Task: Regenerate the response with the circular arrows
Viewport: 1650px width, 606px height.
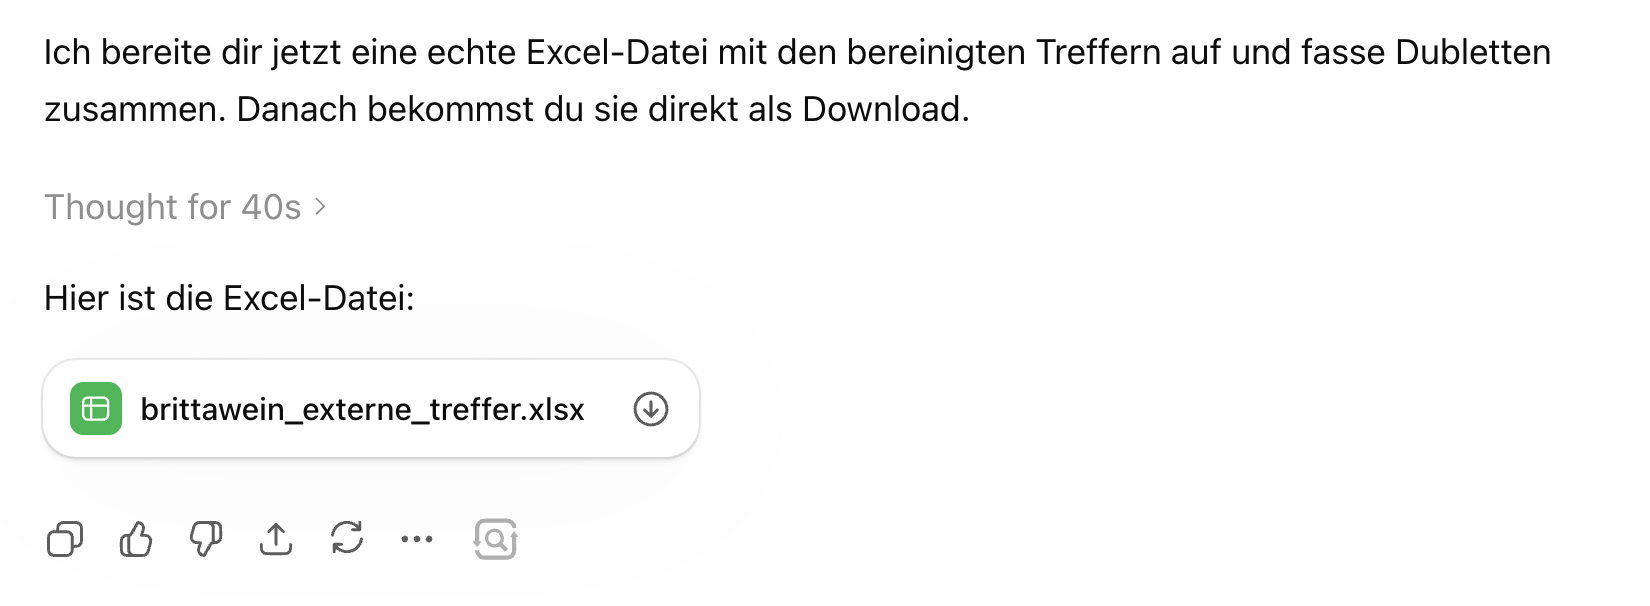Action: [x=347, y=538]
